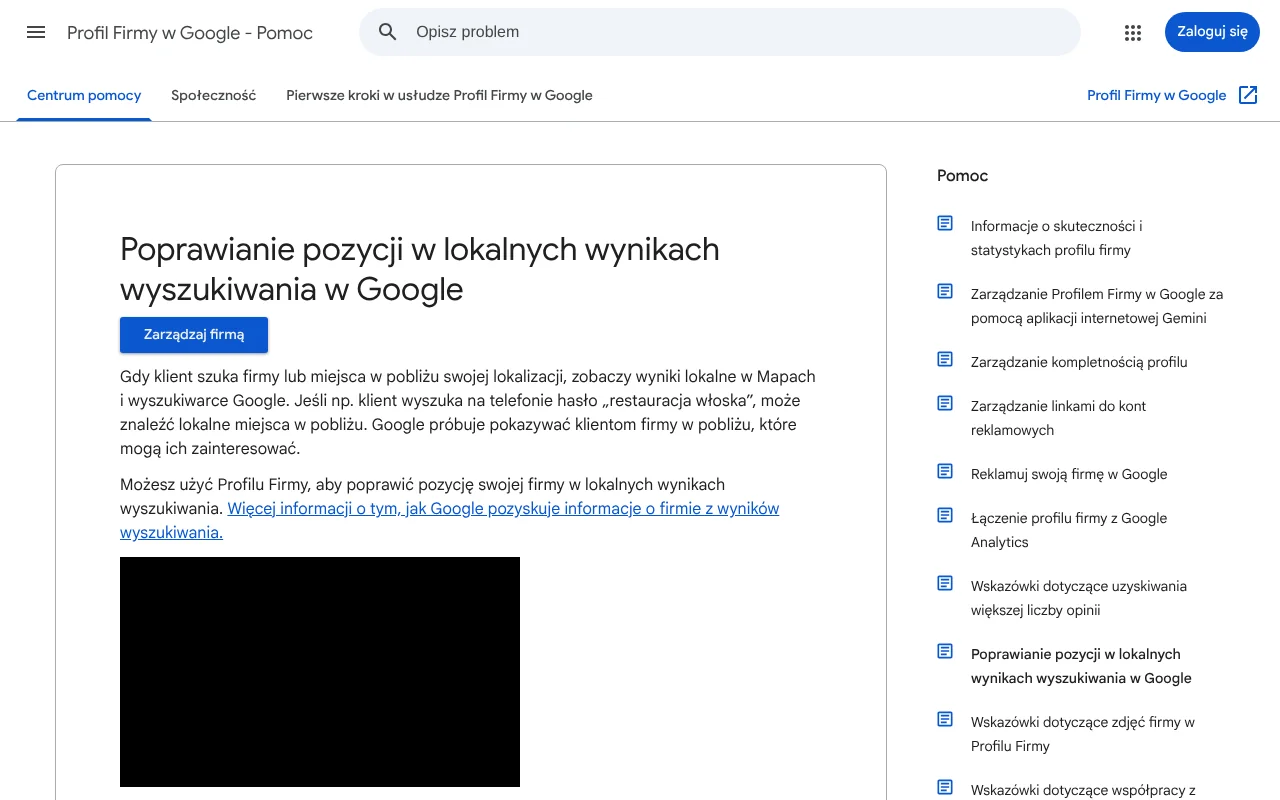Open Zarządzanie Profilem Firmy za pomocą Gemini
Image resolution: width=1280 pixels, height=800 pixels.
(x=1097, y=306)
